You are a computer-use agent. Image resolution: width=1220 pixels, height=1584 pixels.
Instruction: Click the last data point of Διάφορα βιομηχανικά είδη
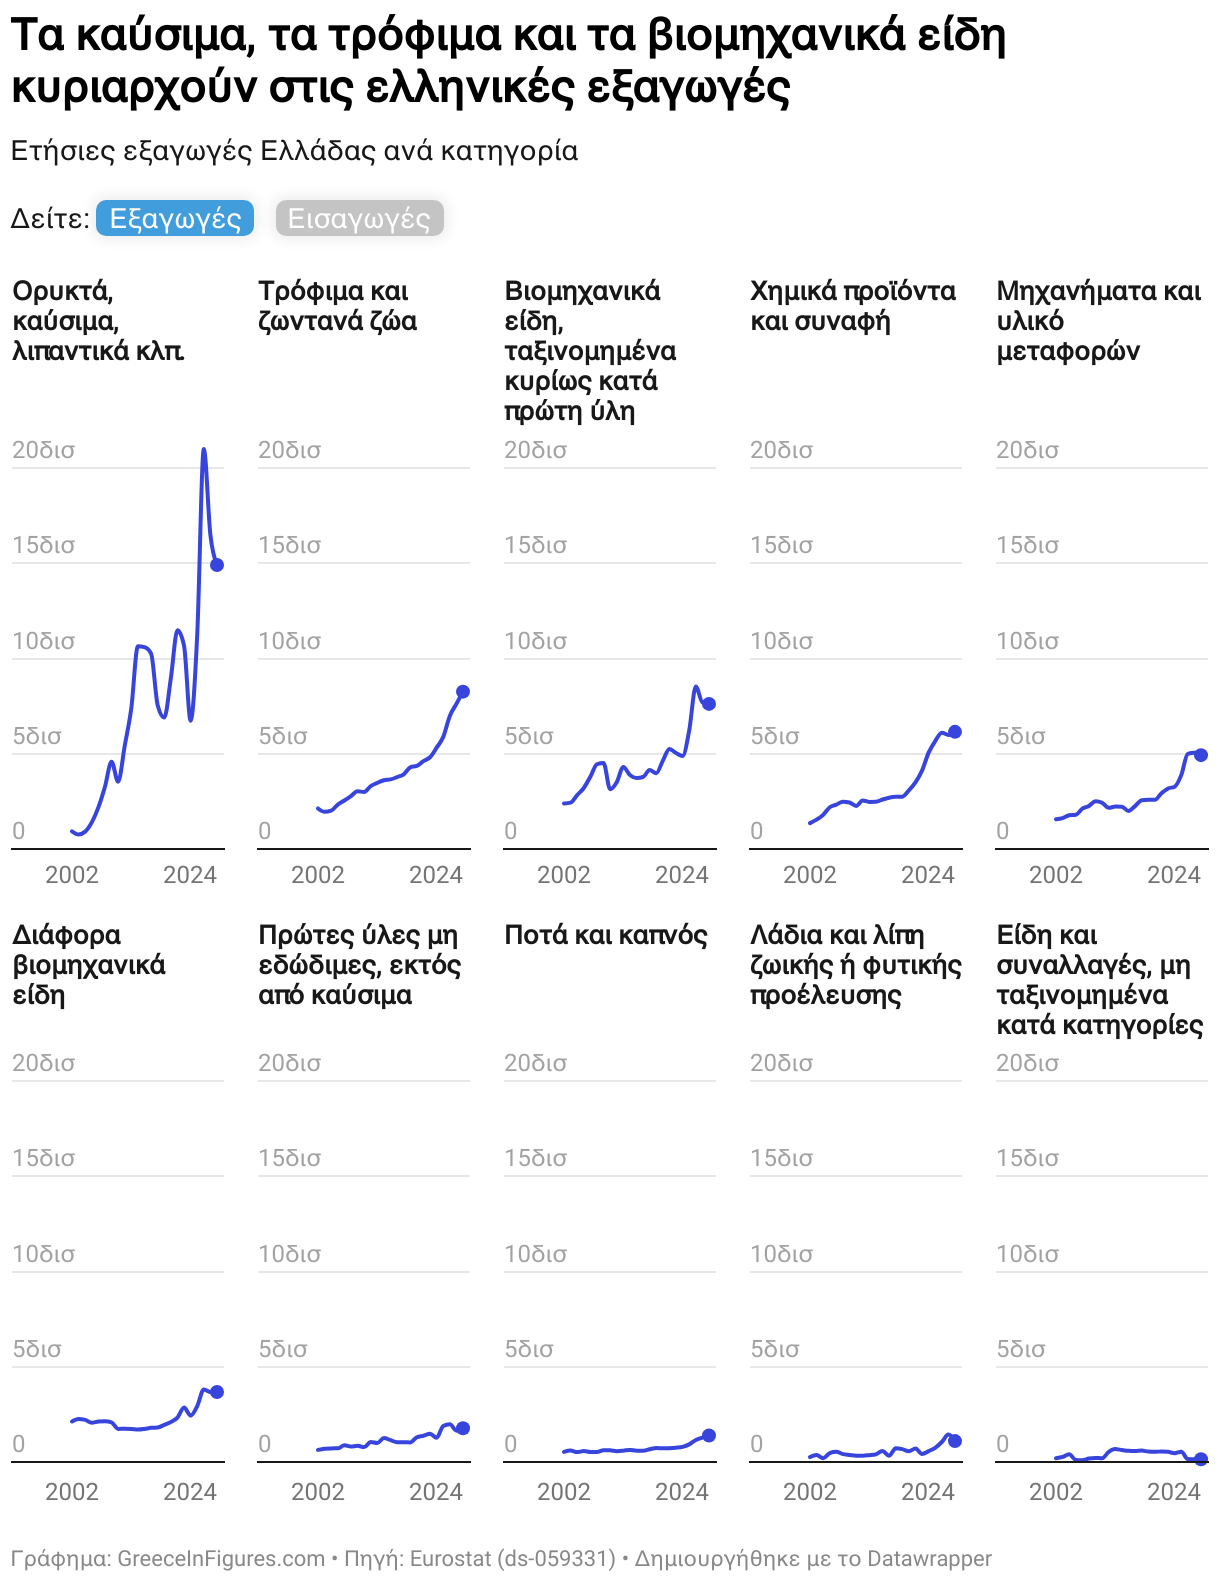pos(217,1392)
